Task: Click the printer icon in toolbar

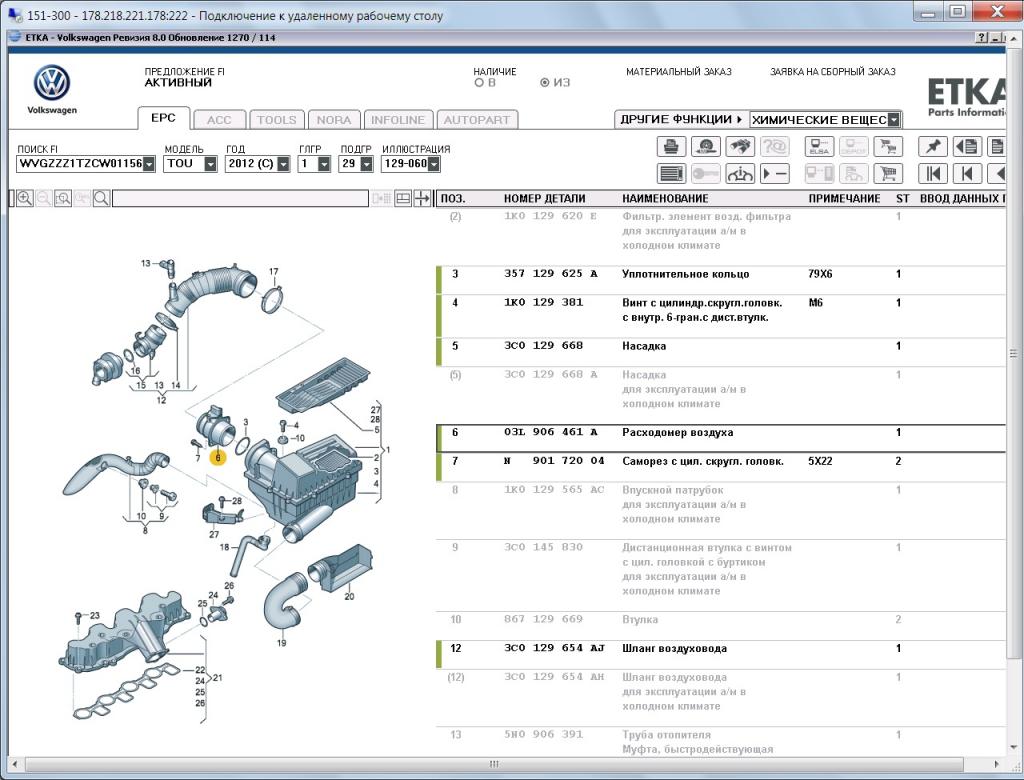Action: pyautogui.click(x=671, y=146)
